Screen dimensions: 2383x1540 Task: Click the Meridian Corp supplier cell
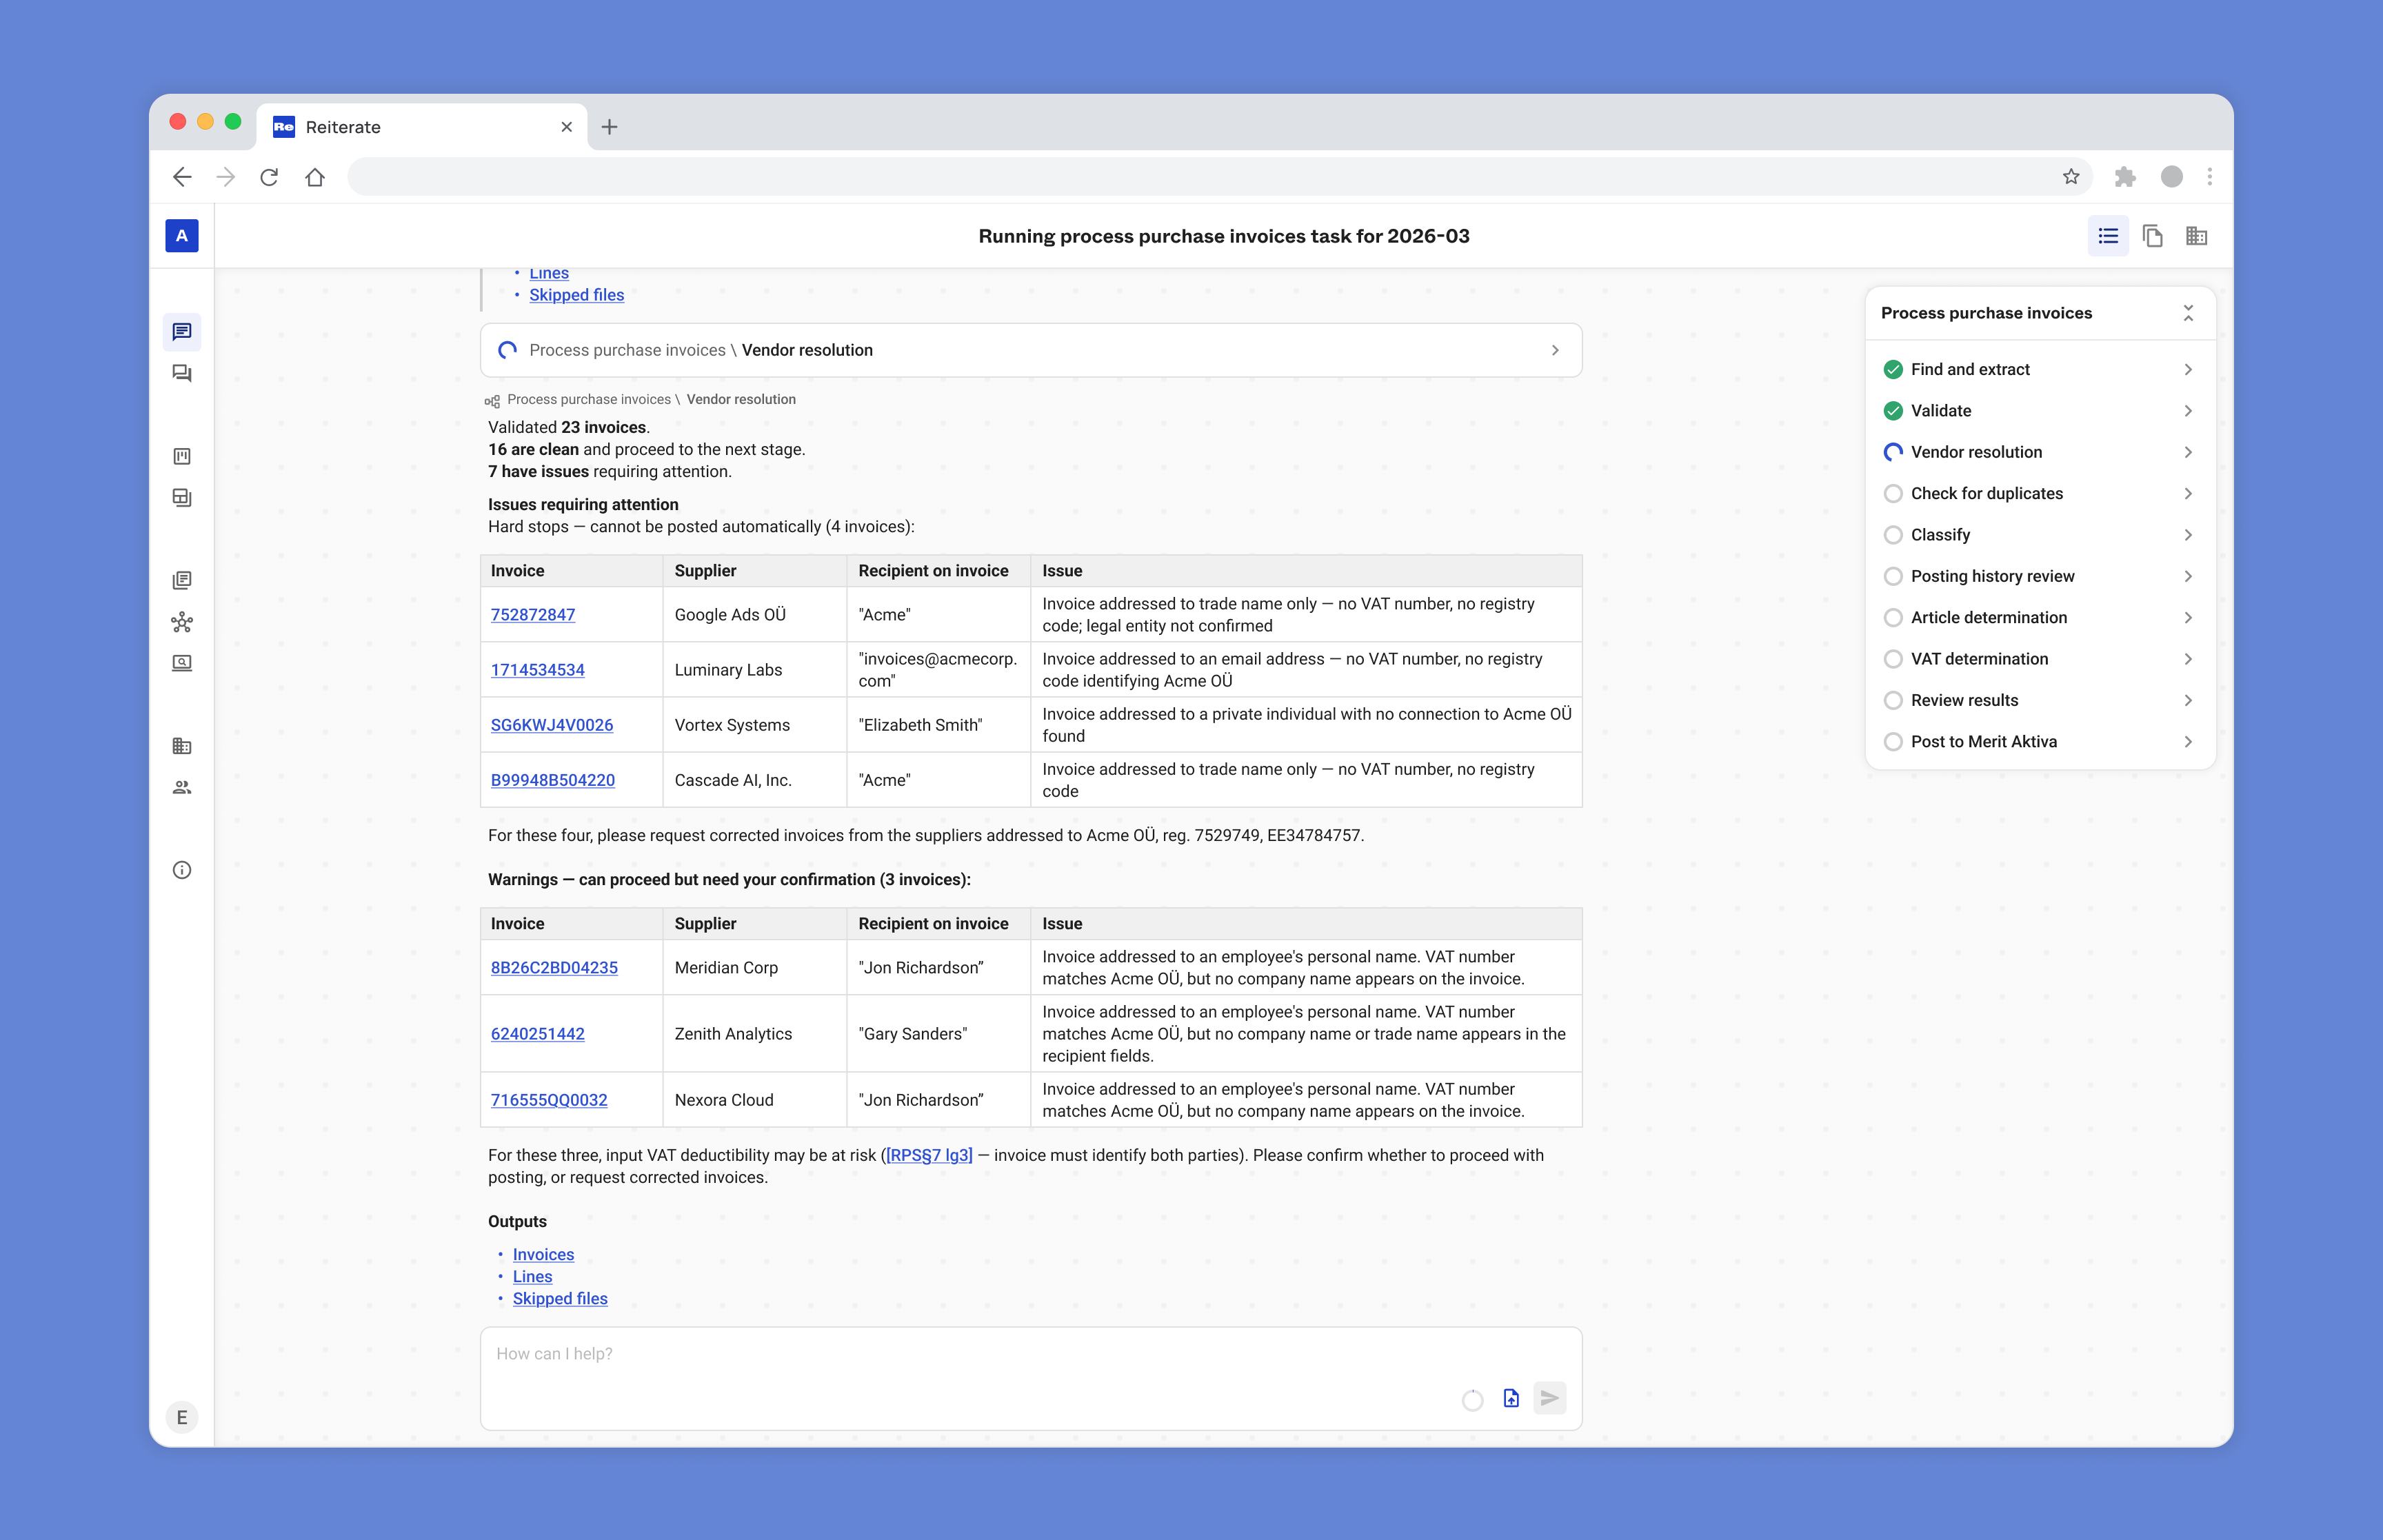pyautogui.click(x=754, y=967)
